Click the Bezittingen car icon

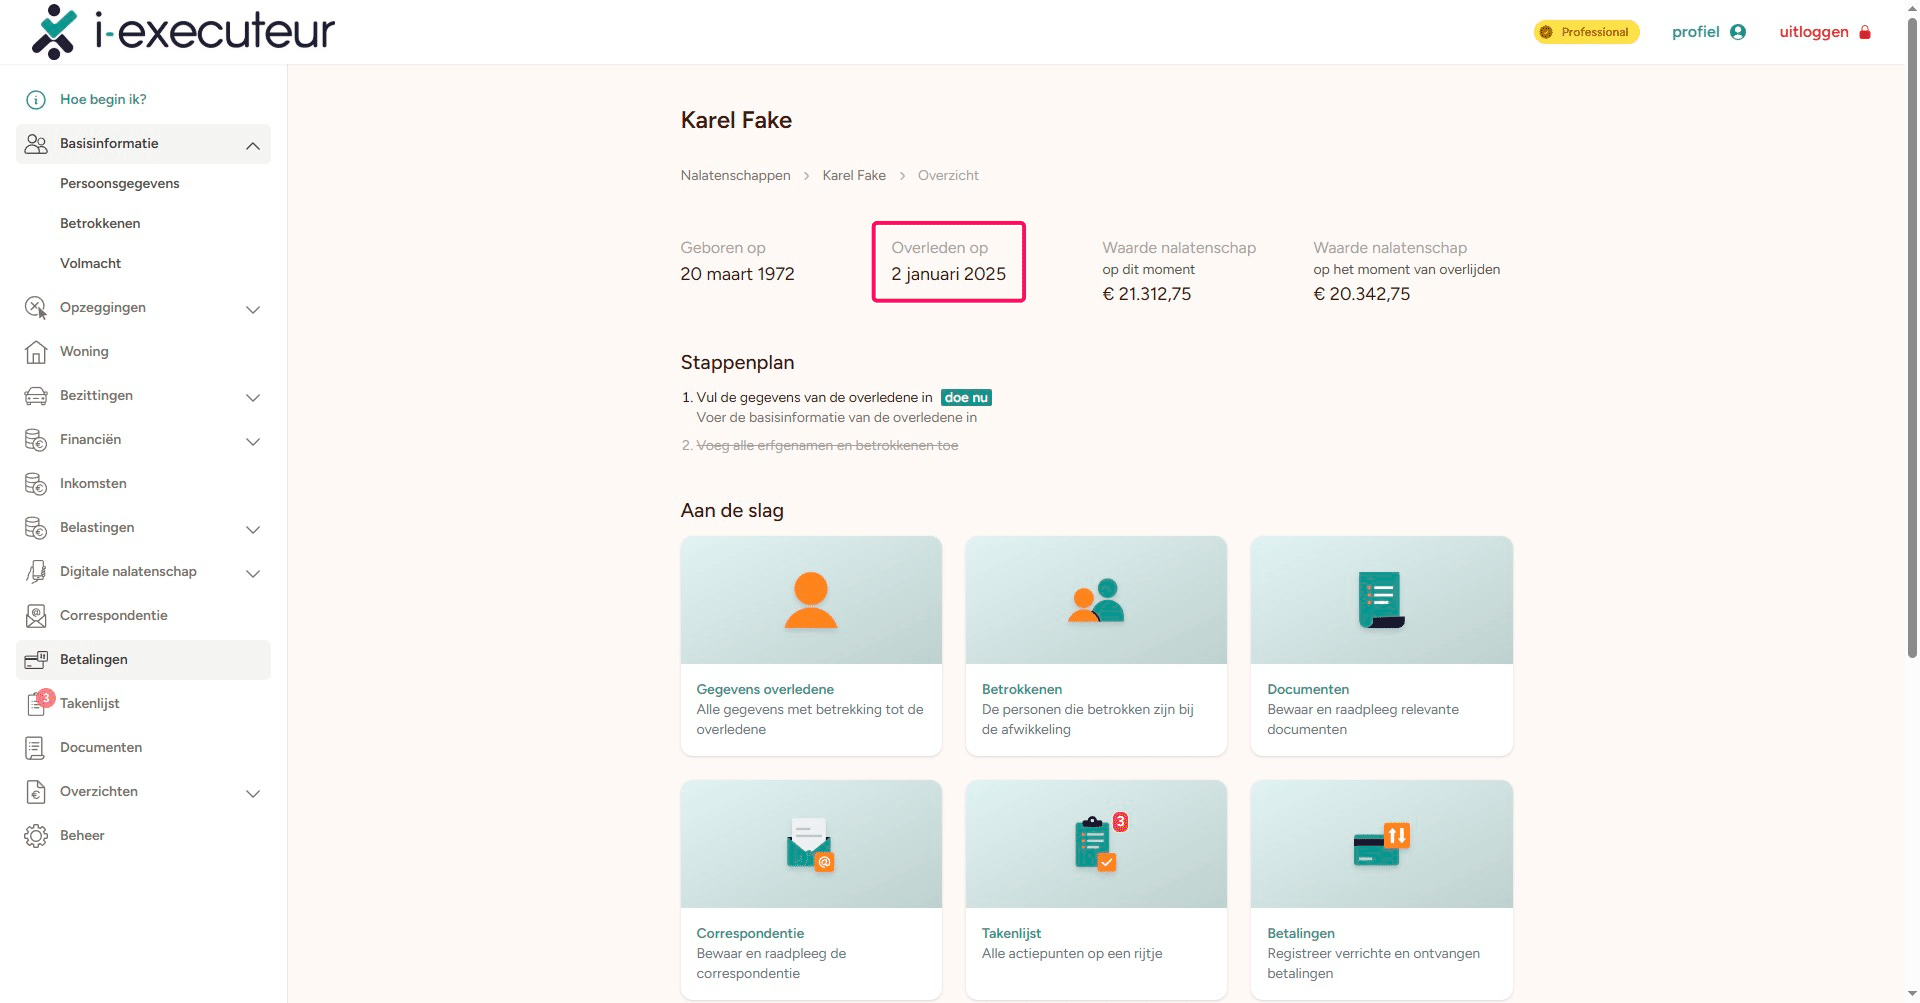pos(36,396)
